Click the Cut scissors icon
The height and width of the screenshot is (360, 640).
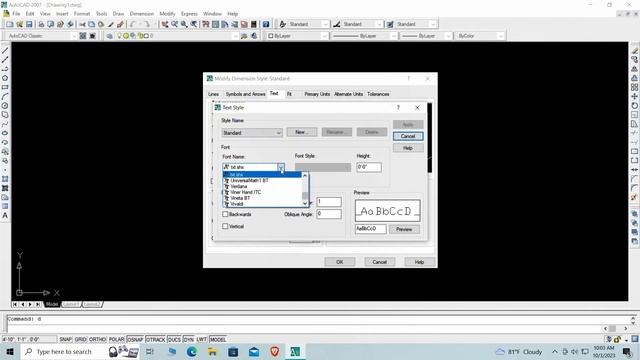(x=82, y=24)
